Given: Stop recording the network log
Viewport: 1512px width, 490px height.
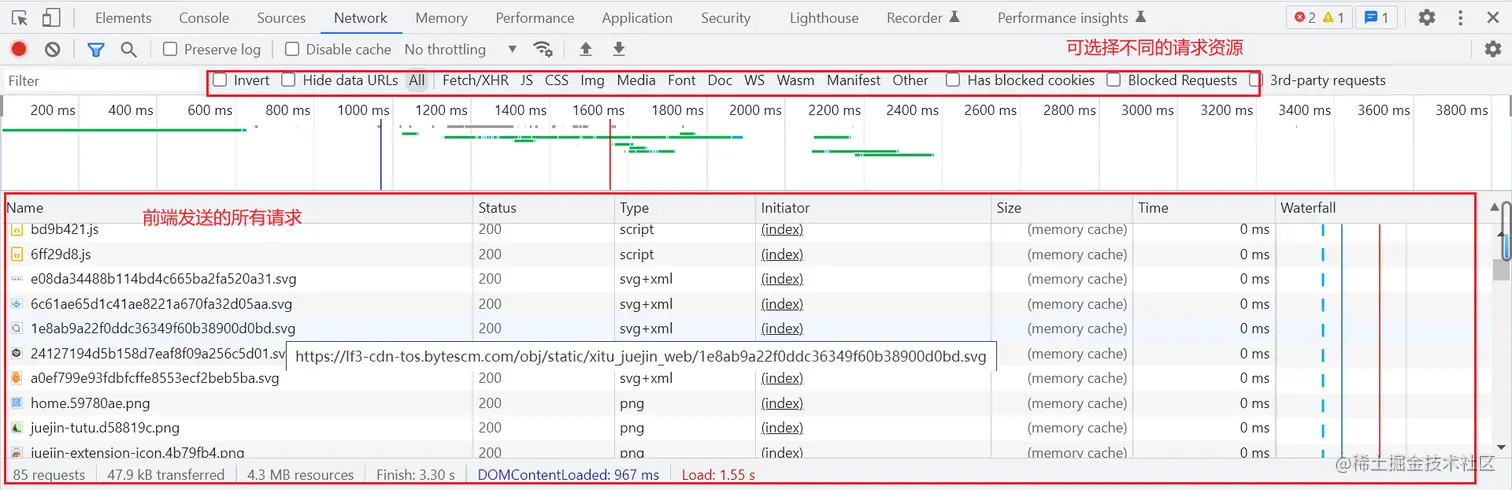Looking at the screenshot, I should click(19, 49).
